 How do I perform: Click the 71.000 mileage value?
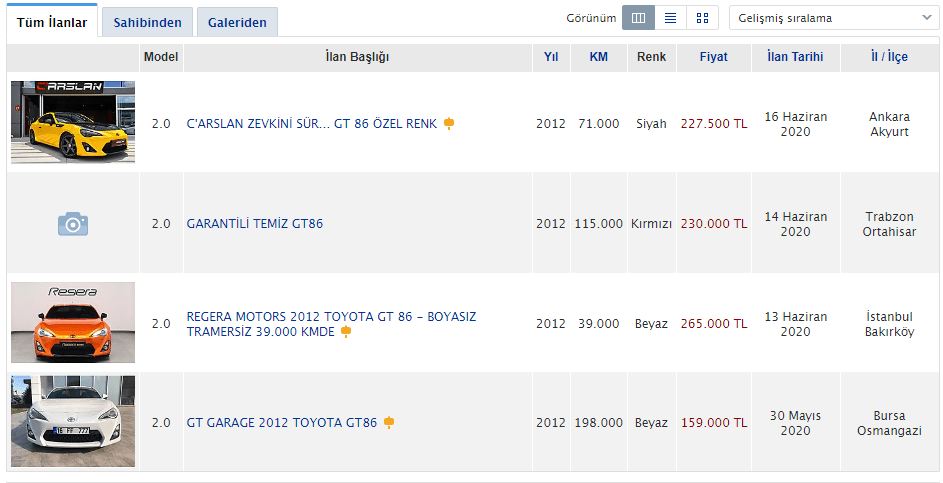tap(598, 124)
